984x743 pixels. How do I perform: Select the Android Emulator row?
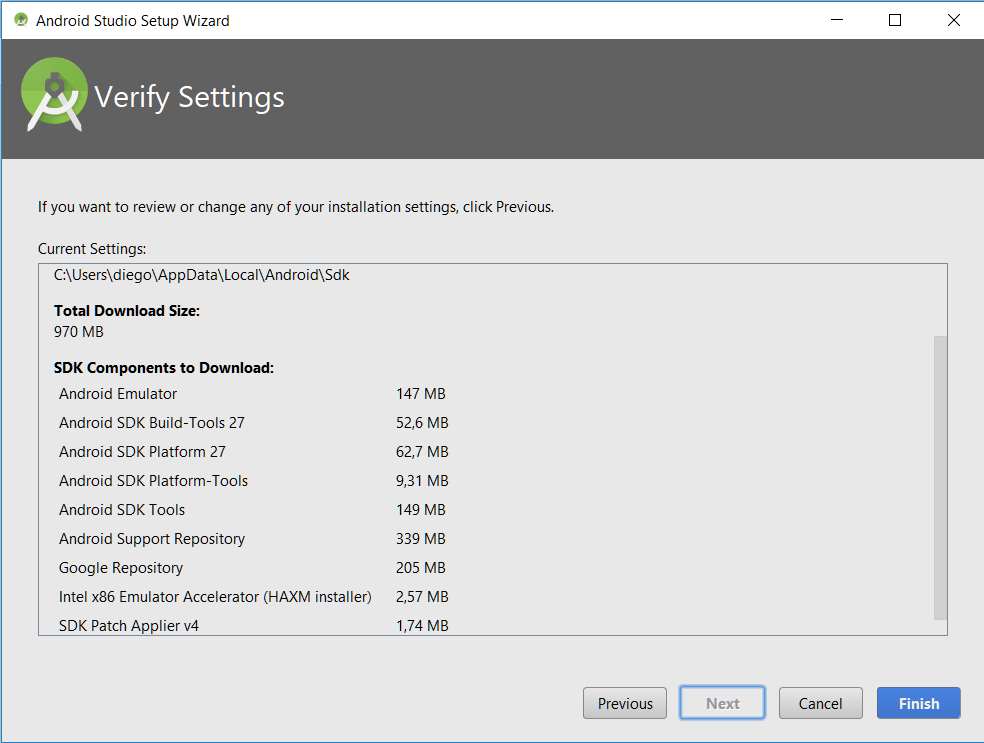[252, 393]
